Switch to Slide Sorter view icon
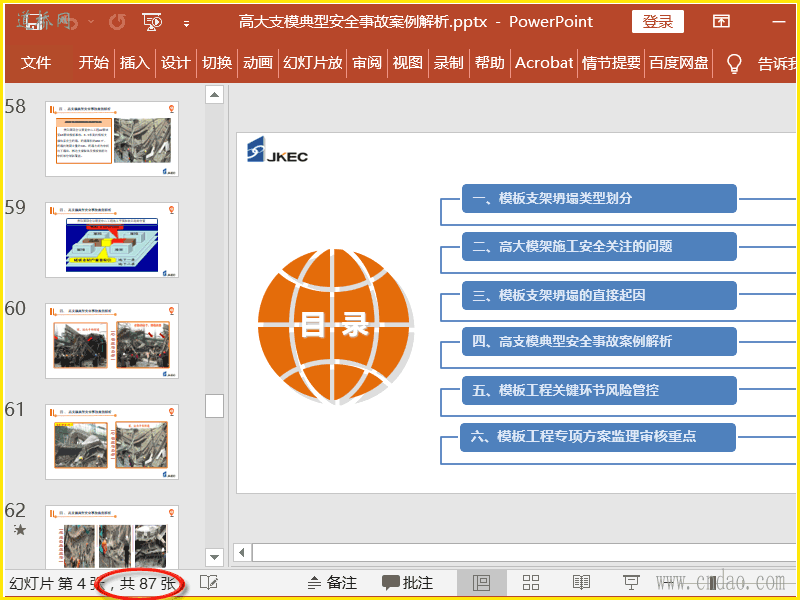 coord(531,583)
